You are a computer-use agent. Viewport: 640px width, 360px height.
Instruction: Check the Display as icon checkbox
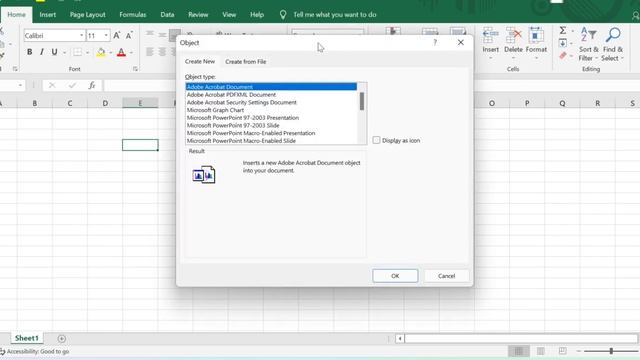(x=376, y=140)
